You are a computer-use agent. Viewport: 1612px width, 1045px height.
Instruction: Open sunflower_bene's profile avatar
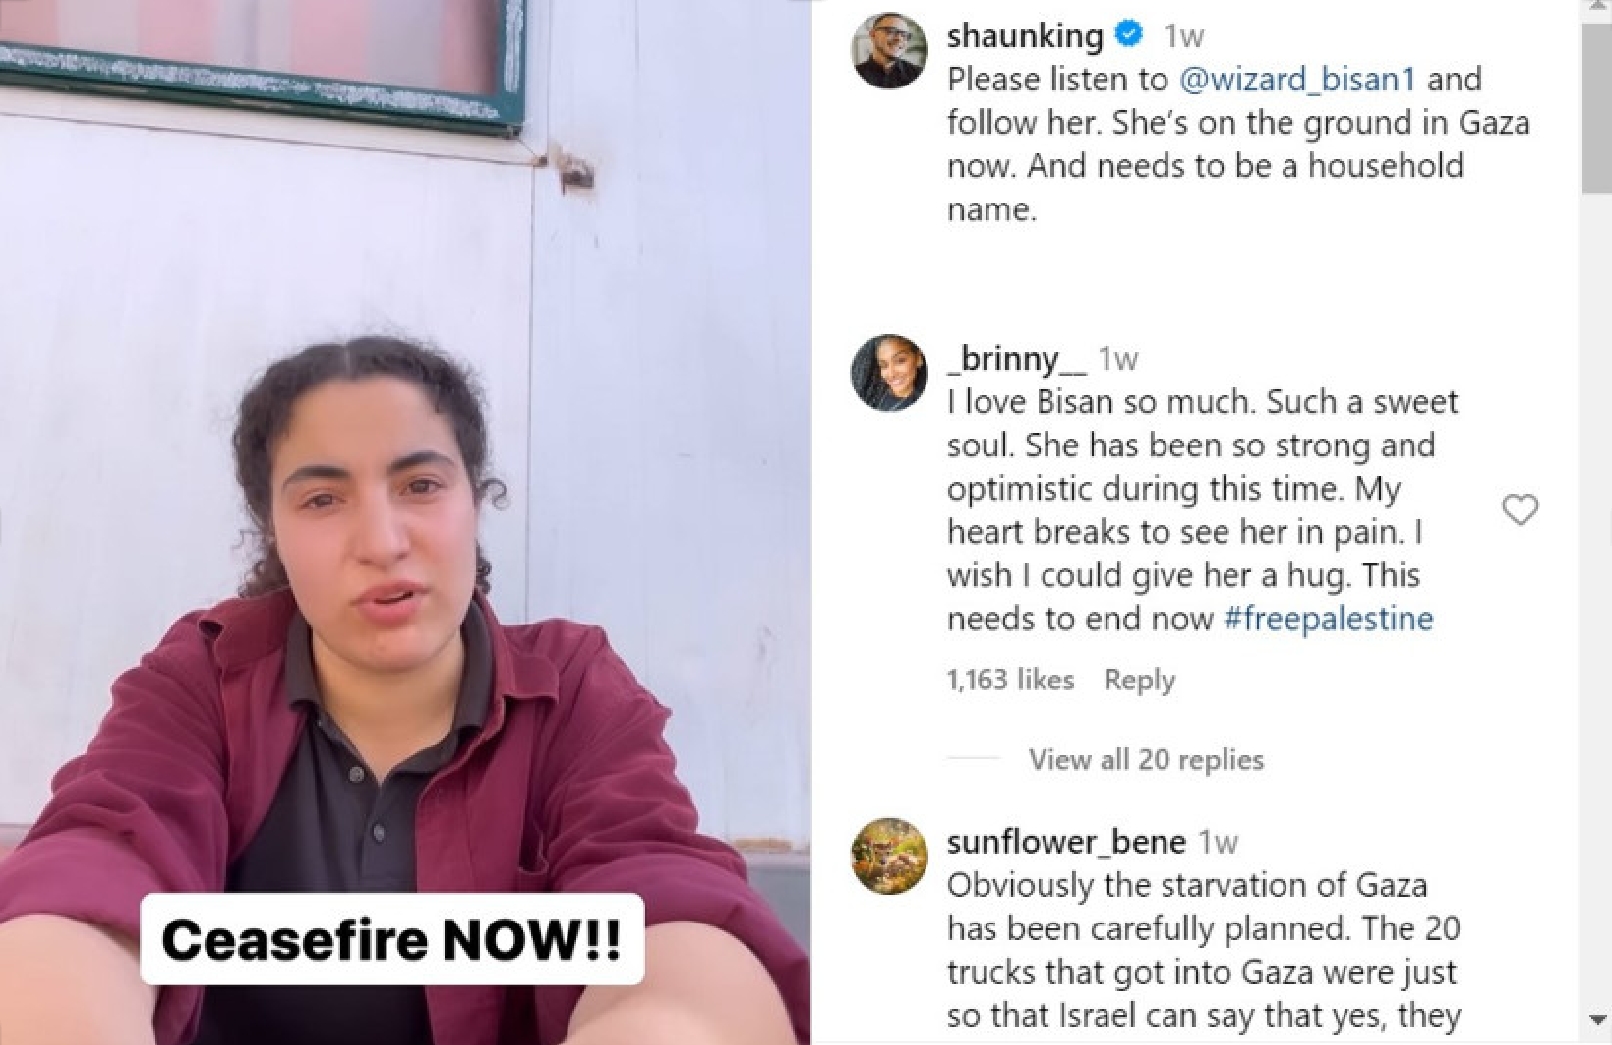(x=889, y=857)
